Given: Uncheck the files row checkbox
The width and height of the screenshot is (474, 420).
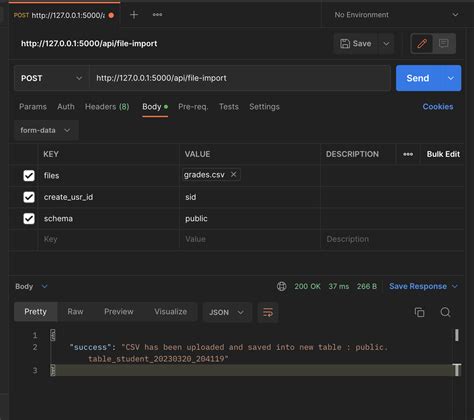Looking at the screenshot, I should coord(29,176).
